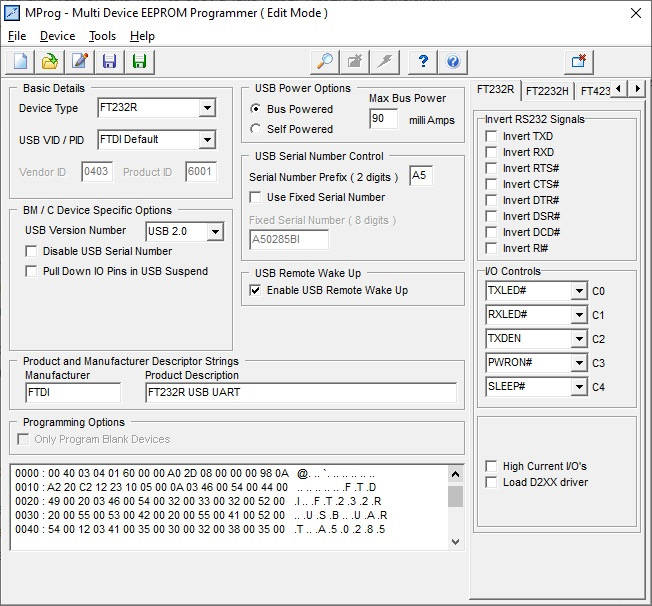Image resolution: width=652 pixels, height=606 pixels.
Task: Click the blue Save floppy disk icon
Action: 110,62
